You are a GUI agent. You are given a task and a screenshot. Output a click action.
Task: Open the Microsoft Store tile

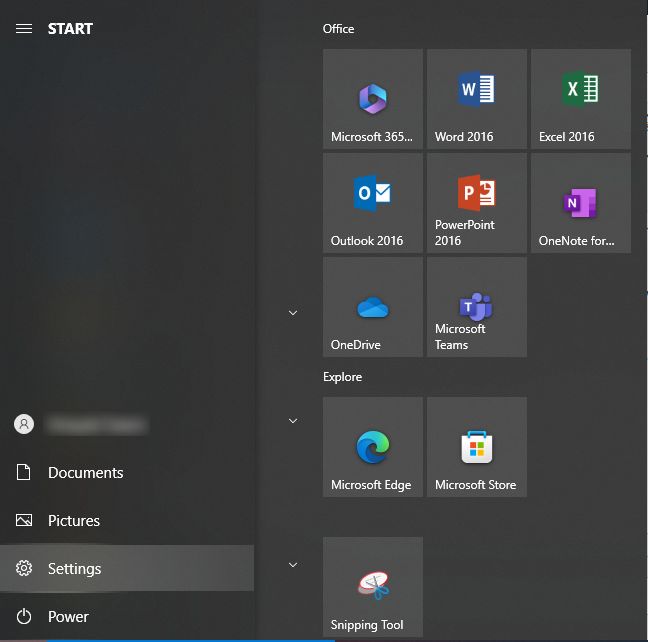coord(476,447)
